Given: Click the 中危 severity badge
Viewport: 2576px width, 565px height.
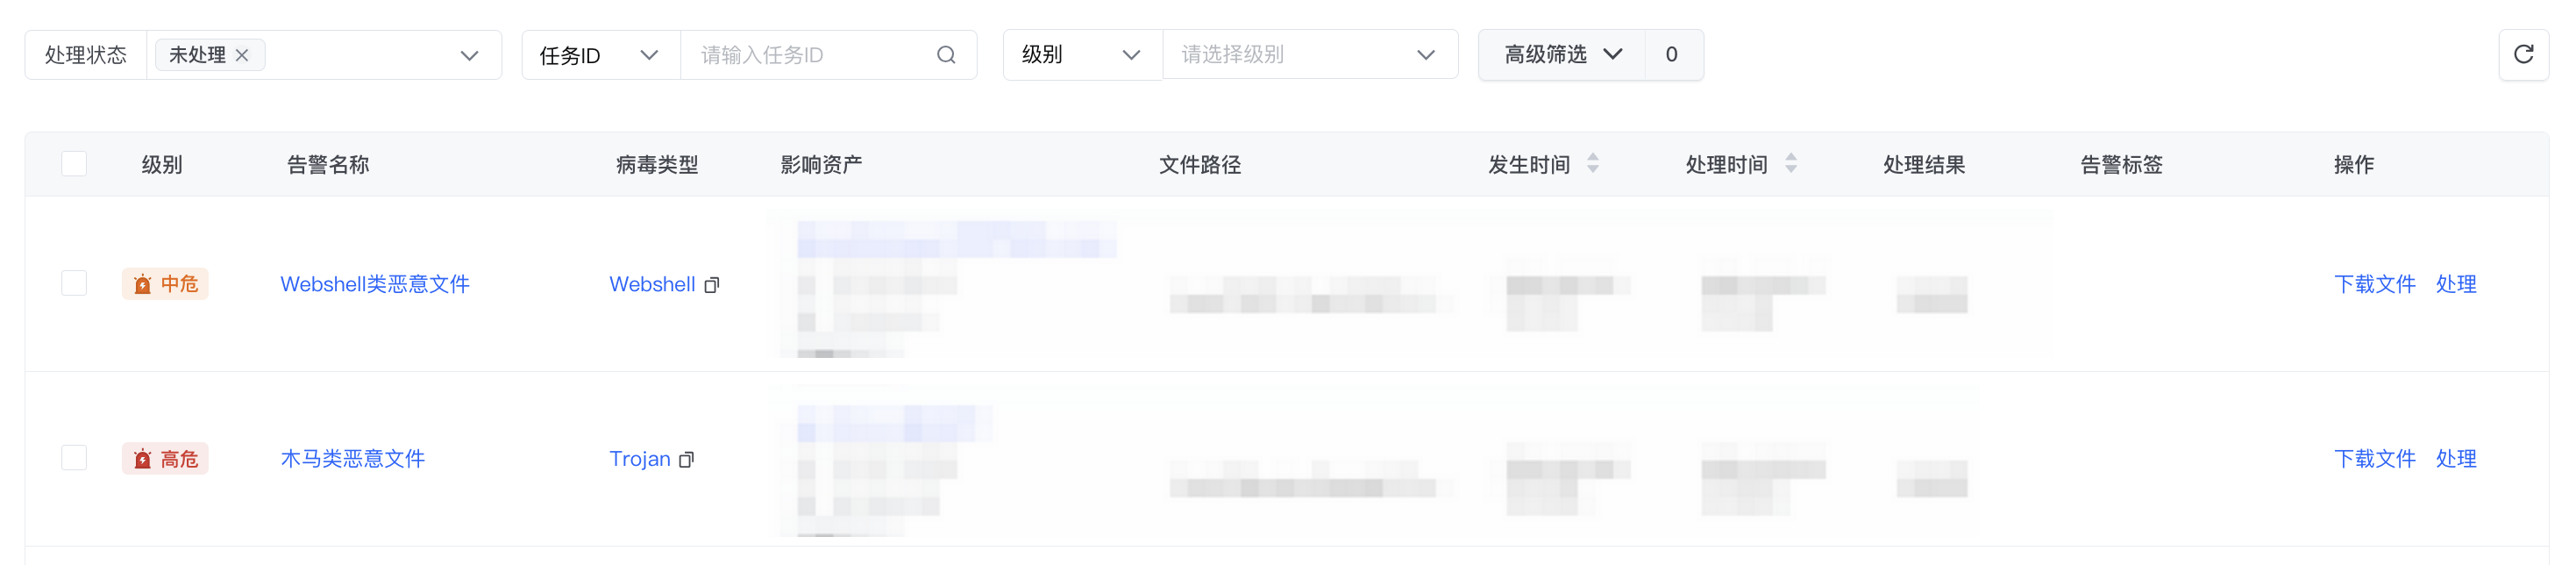Looking at the screenshot, I should point(165,284).
